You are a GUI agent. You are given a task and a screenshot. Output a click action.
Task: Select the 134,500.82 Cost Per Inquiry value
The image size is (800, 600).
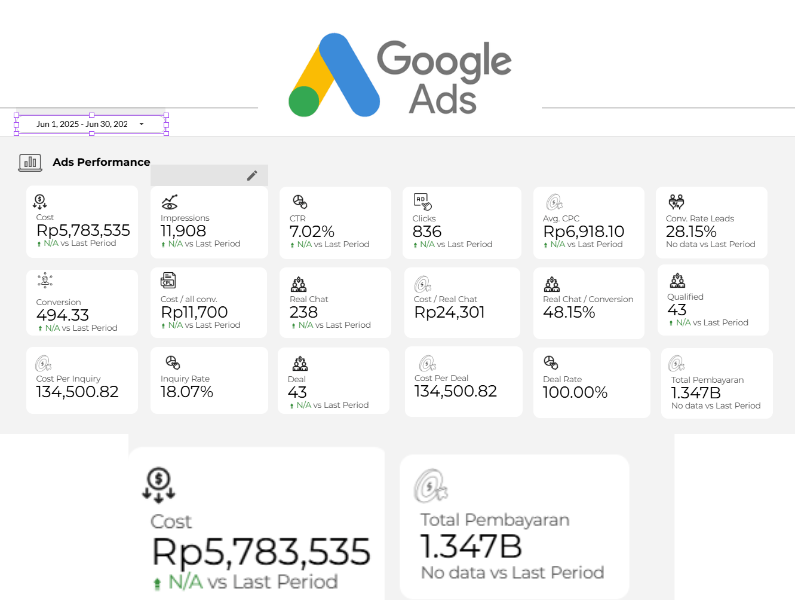77,392
